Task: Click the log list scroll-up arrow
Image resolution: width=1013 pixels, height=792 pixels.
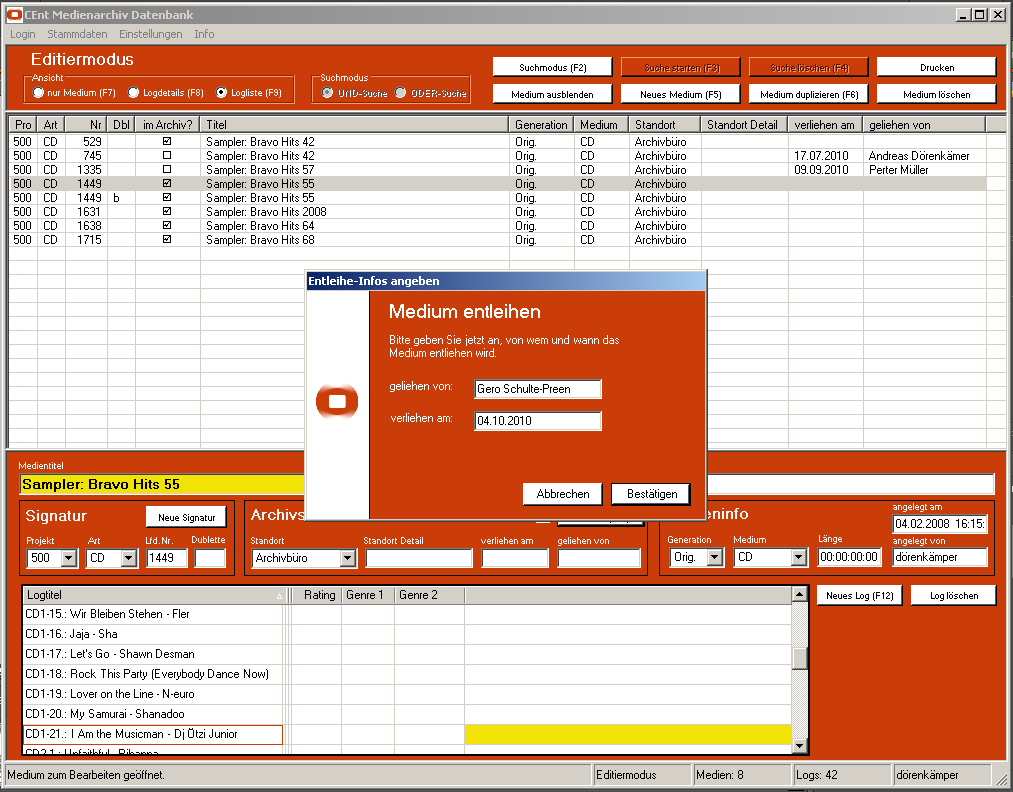Action: 799,595
